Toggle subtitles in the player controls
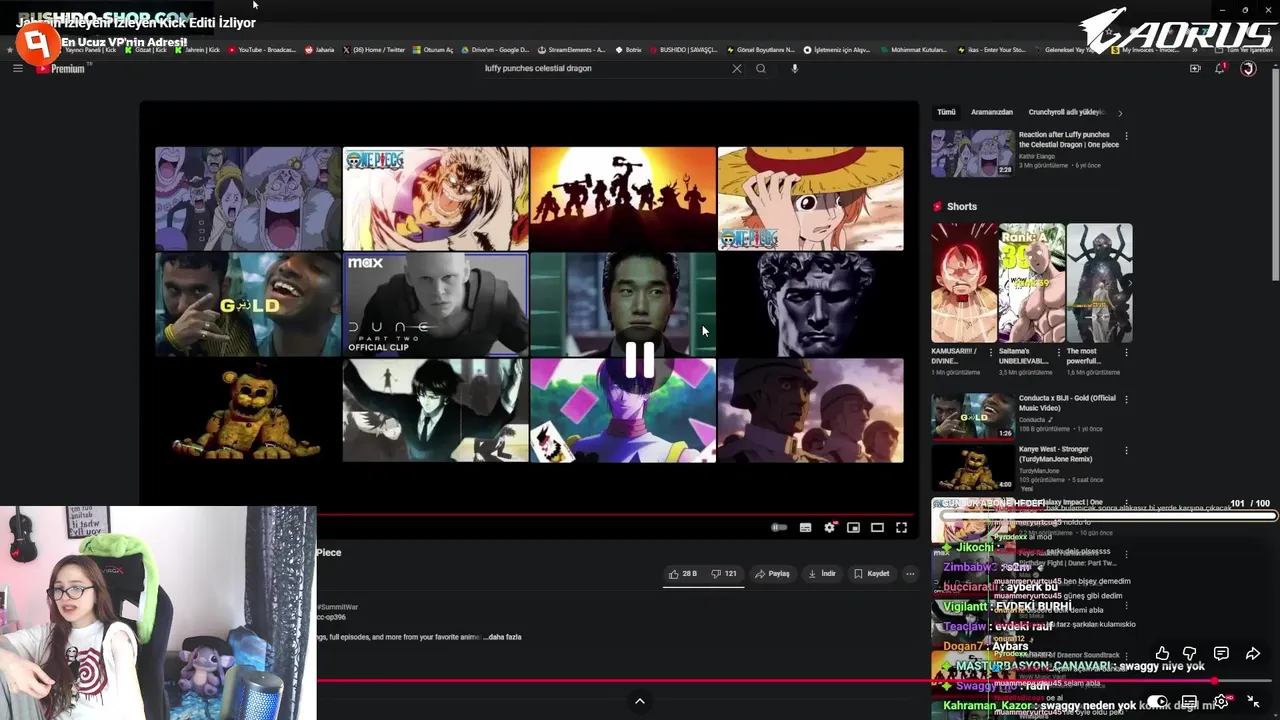 point(805,527)
